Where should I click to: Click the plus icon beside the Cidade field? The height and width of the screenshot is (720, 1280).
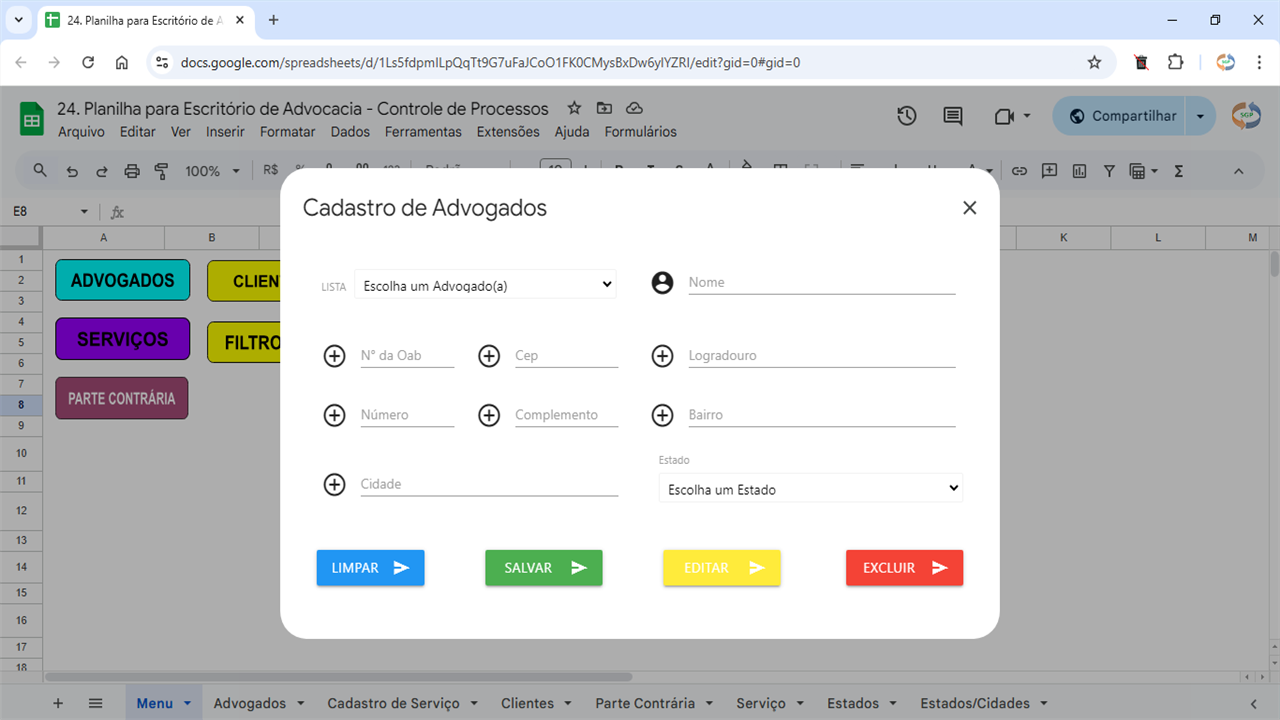click(x=335, y=484)
